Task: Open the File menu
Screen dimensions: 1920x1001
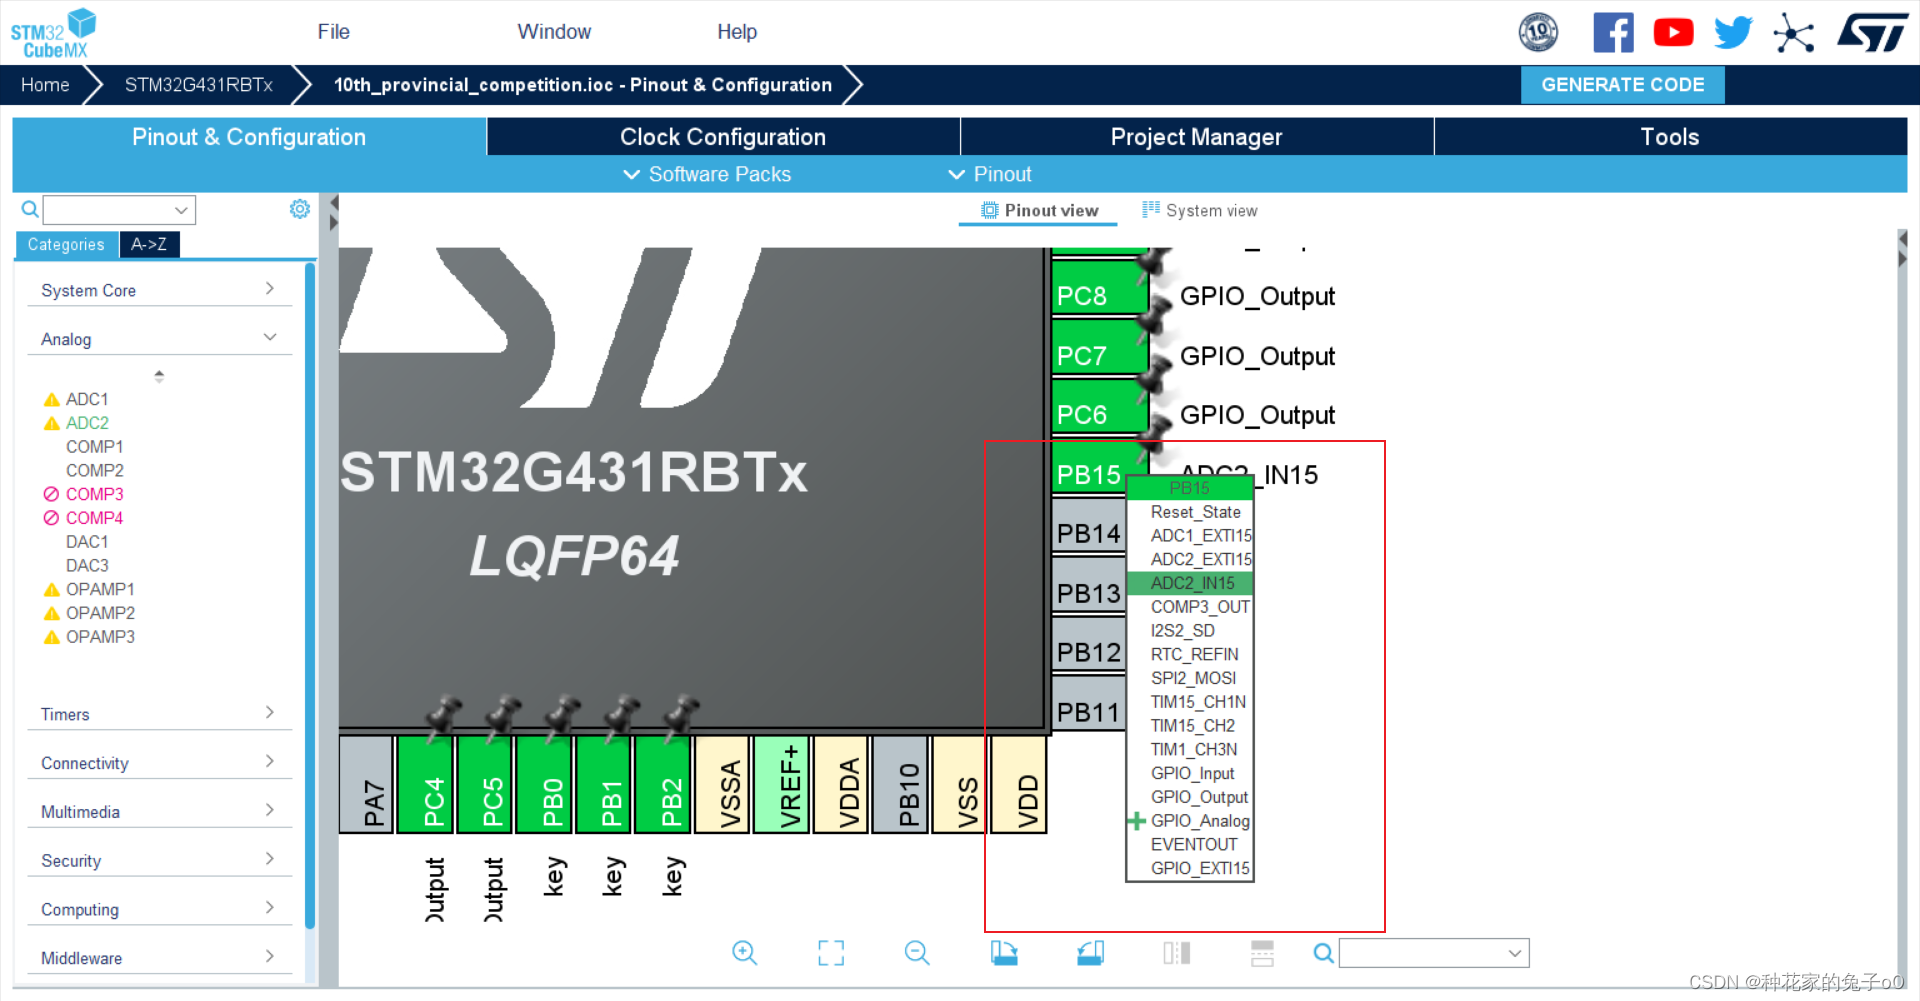Action: [333, 32]
